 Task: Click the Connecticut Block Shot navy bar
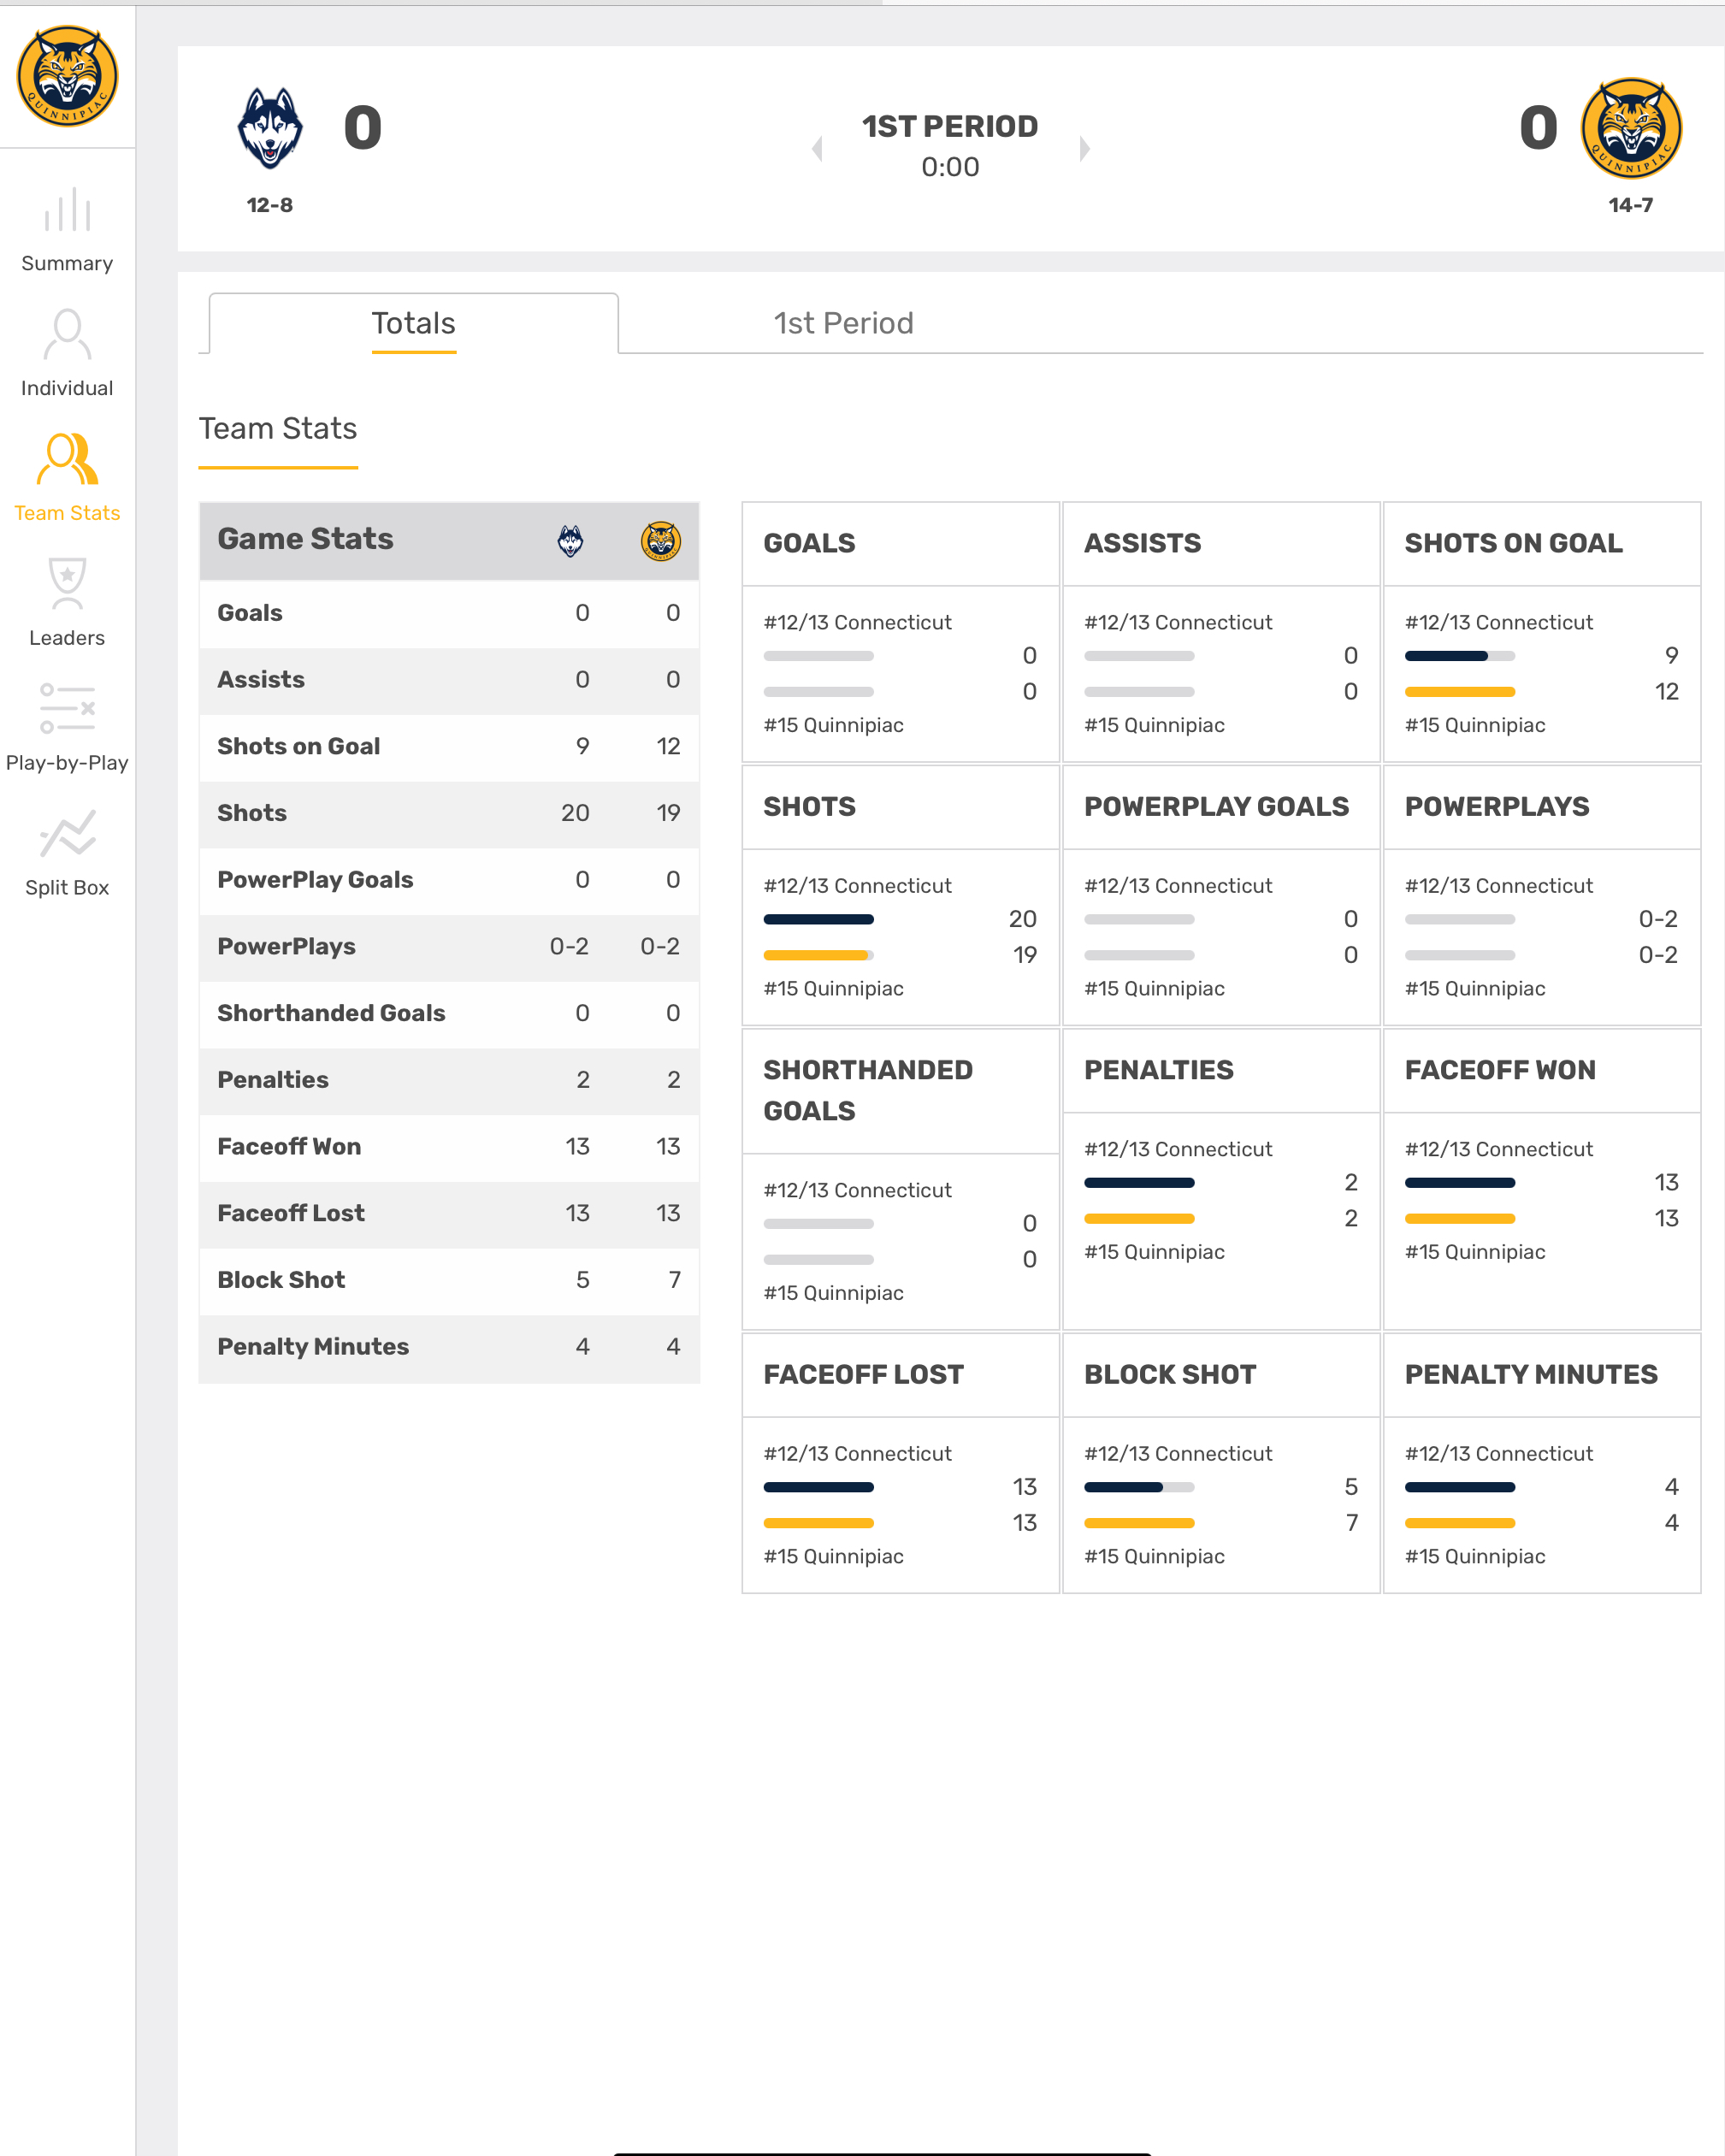(1123, 1487)
